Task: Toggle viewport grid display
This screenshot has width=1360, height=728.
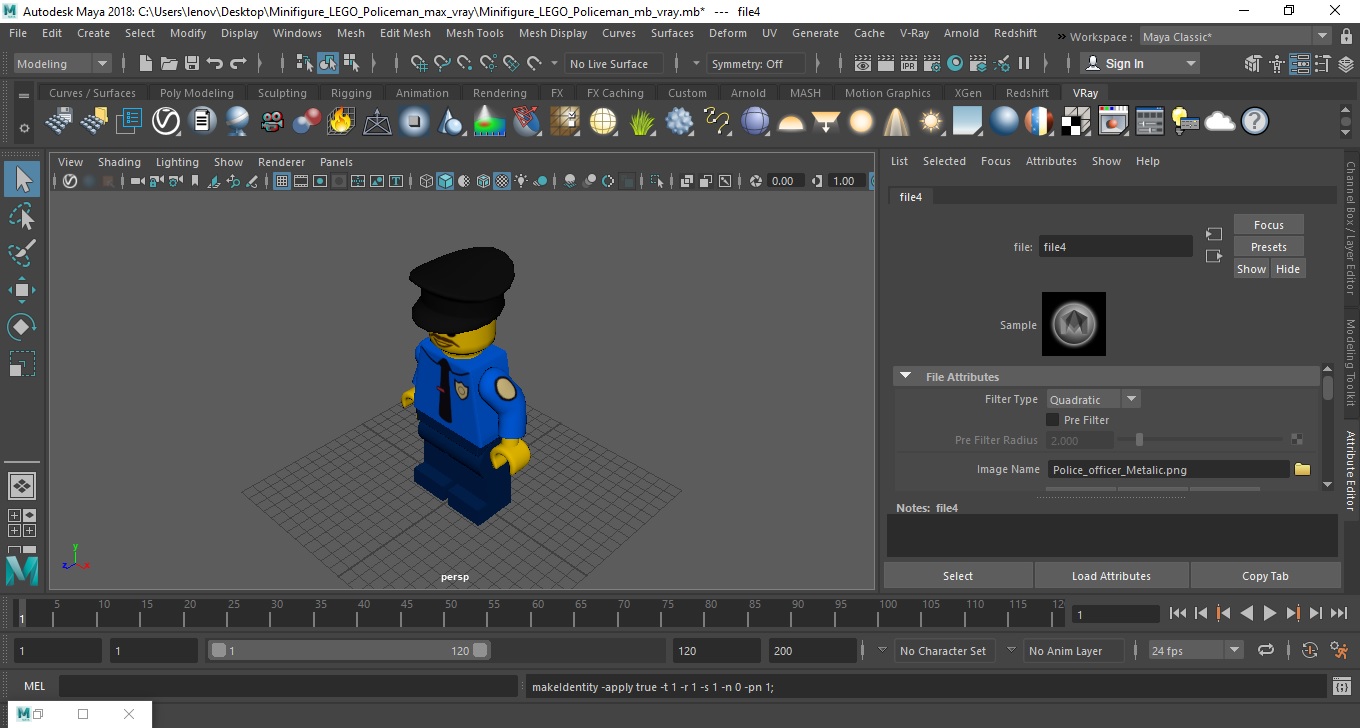Action: click(x=282, y=181)
